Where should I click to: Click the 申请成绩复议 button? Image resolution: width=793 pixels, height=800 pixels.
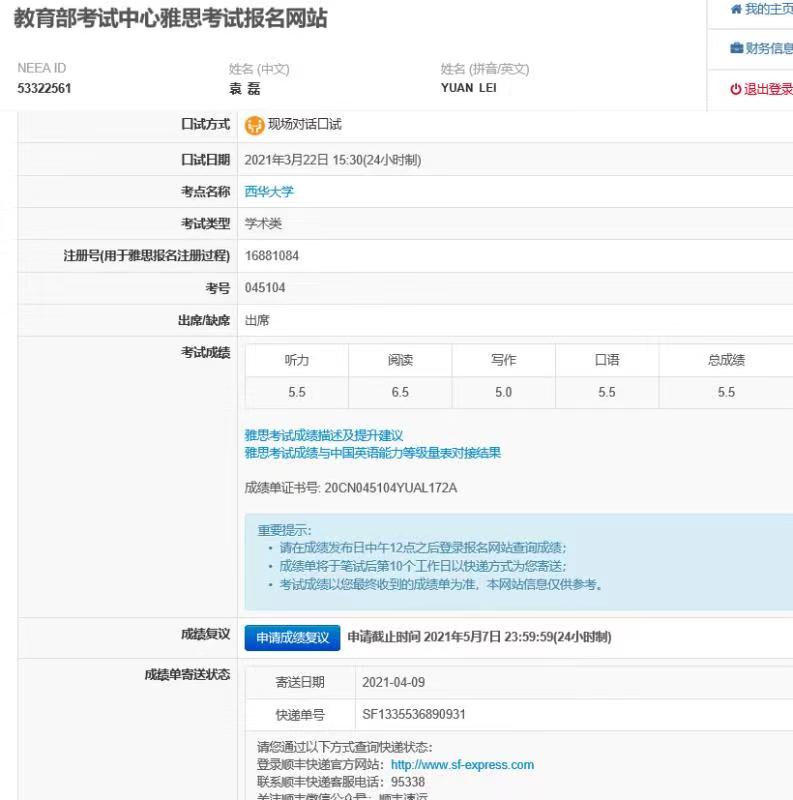292,638
